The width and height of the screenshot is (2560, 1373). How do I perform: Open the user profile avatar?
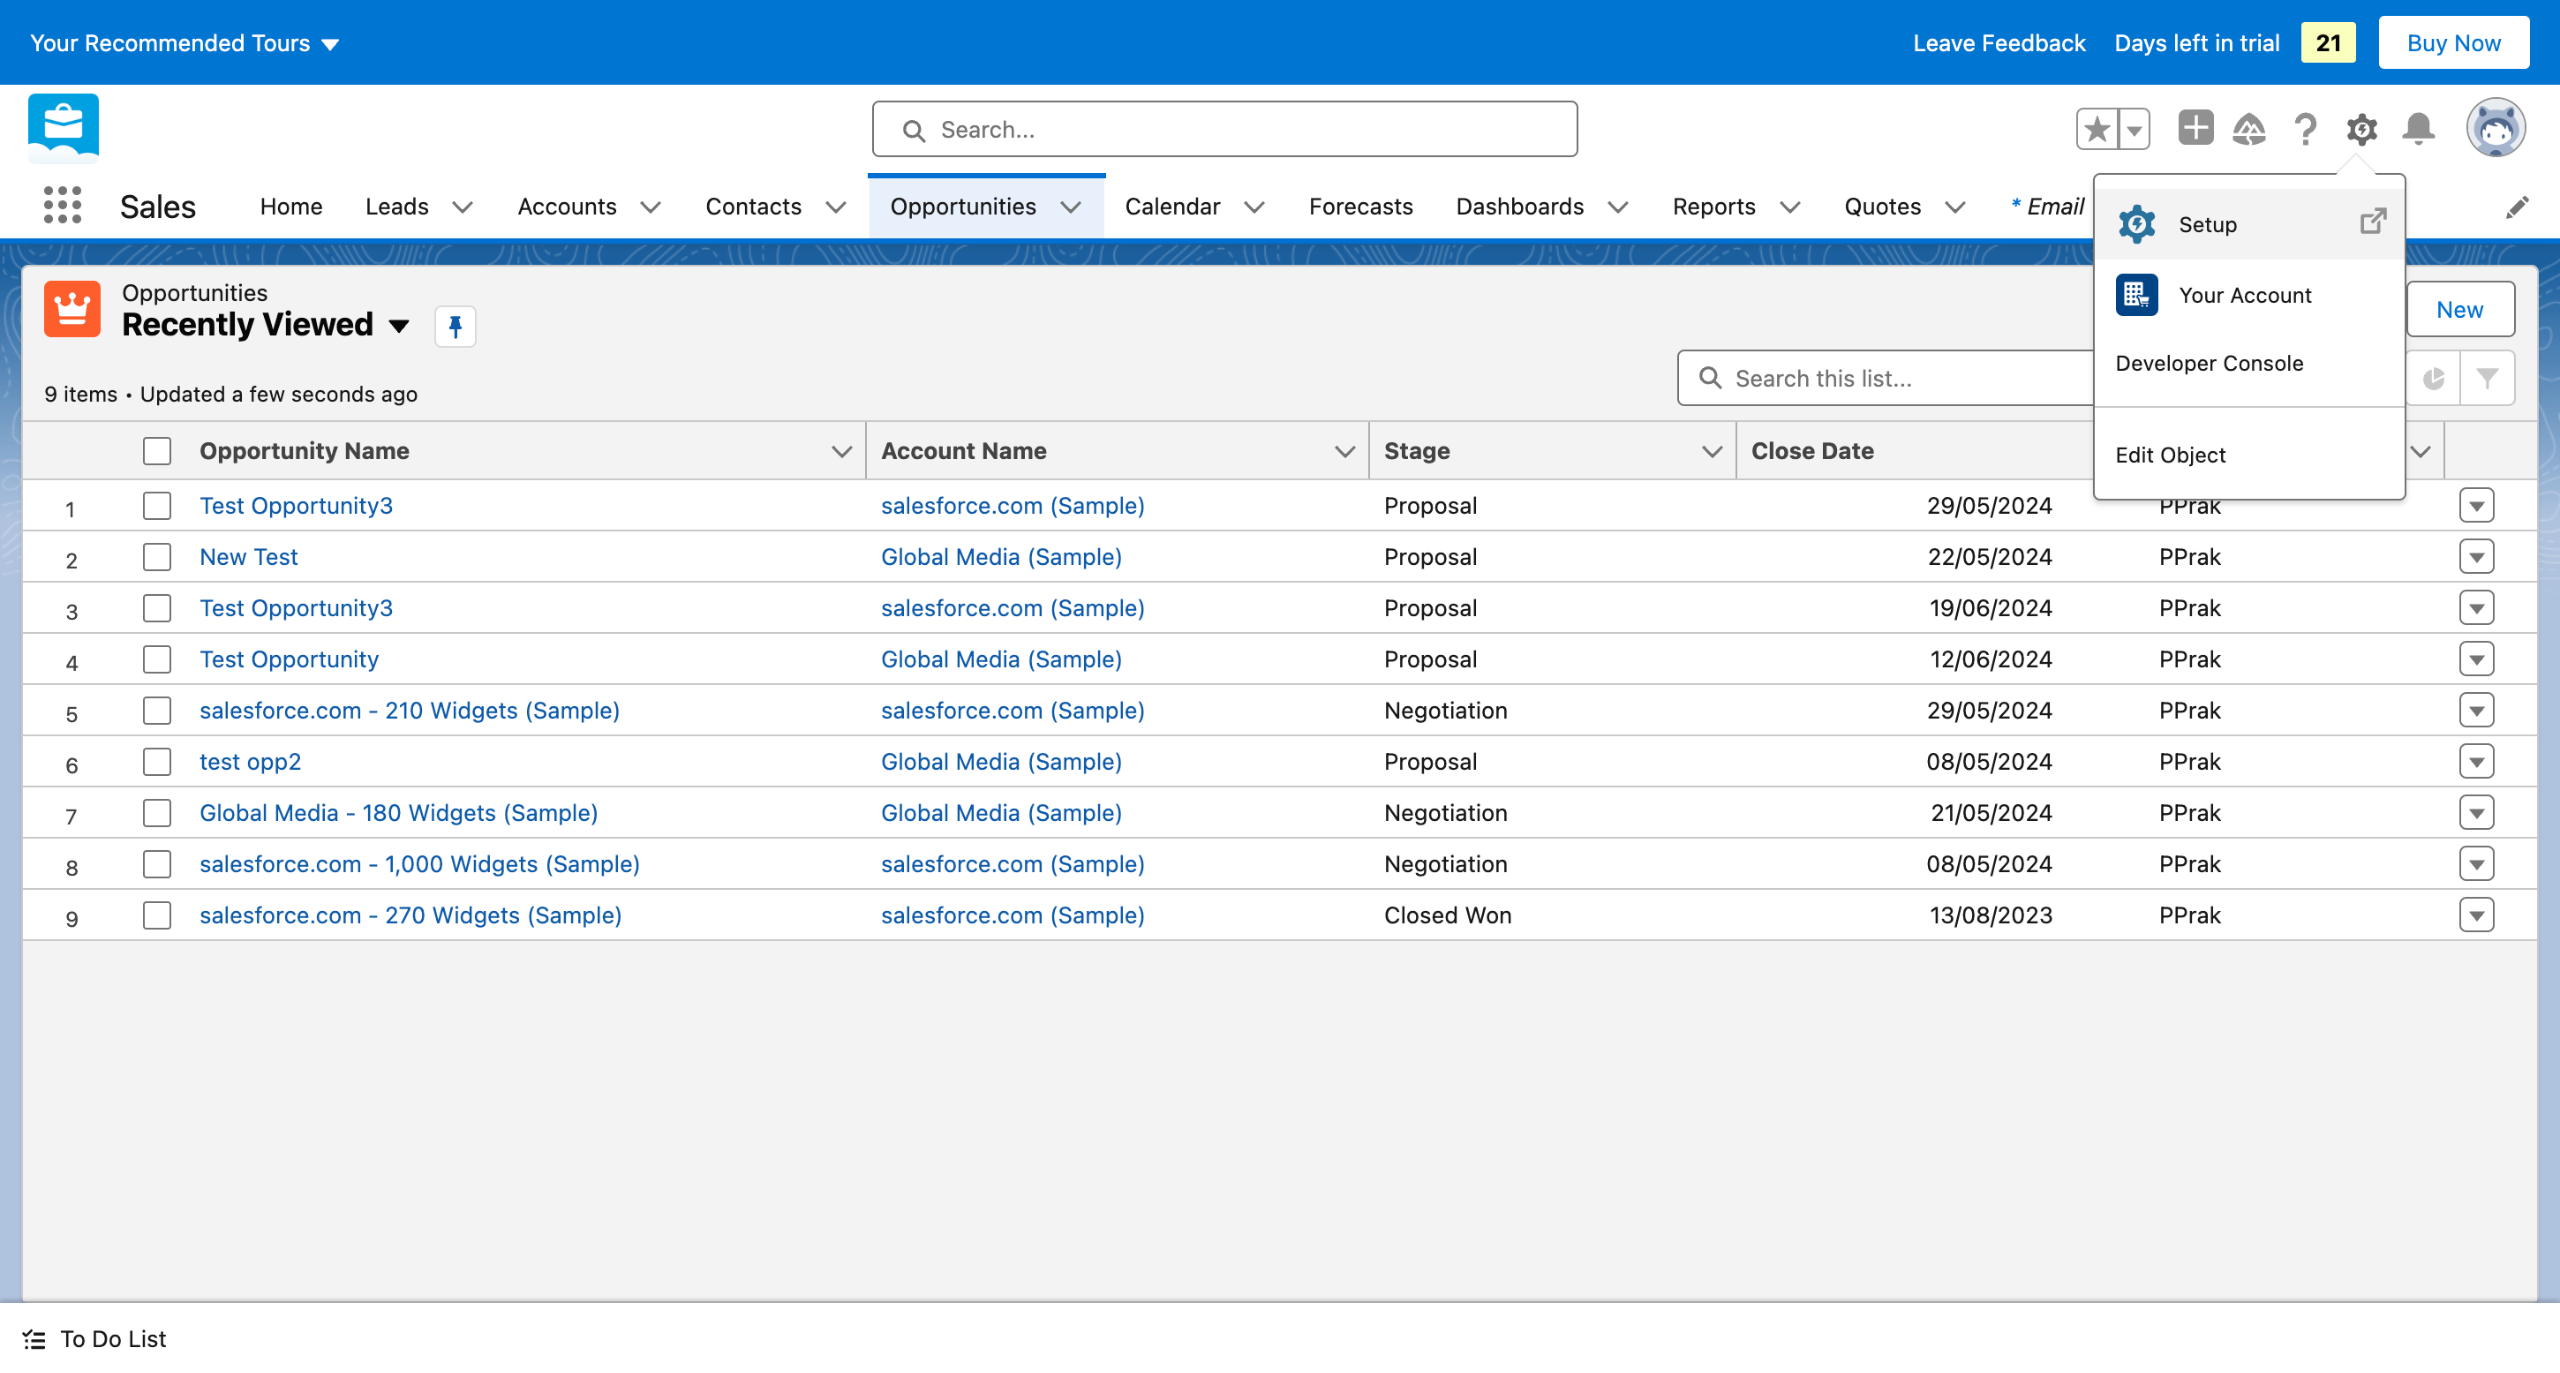2496,128
